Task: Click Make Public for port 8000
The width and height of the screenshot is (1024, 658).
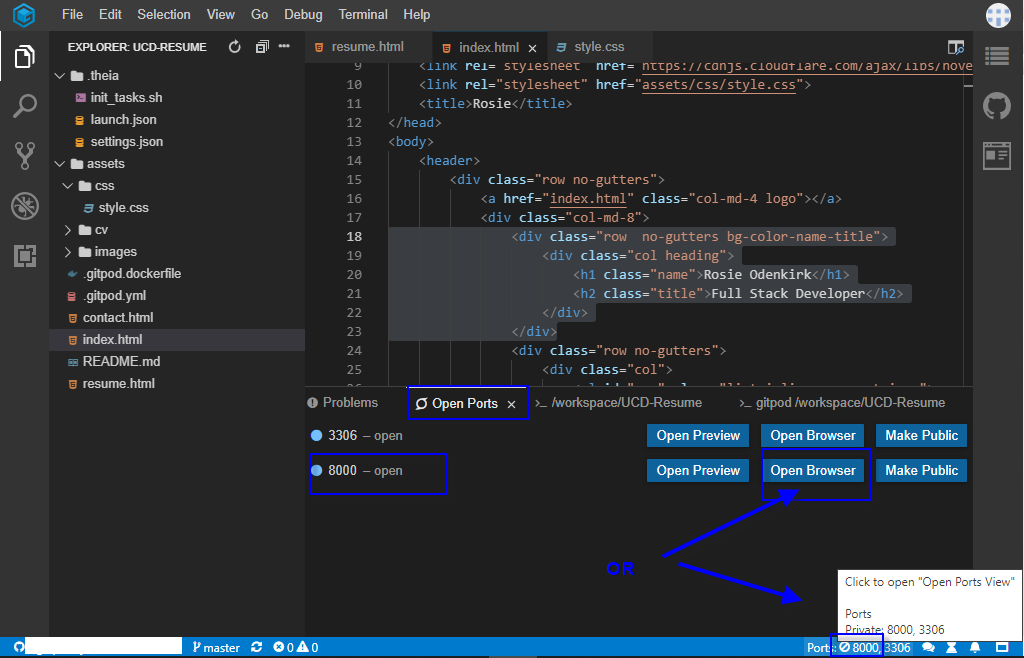Action: [x=921, y=471]
